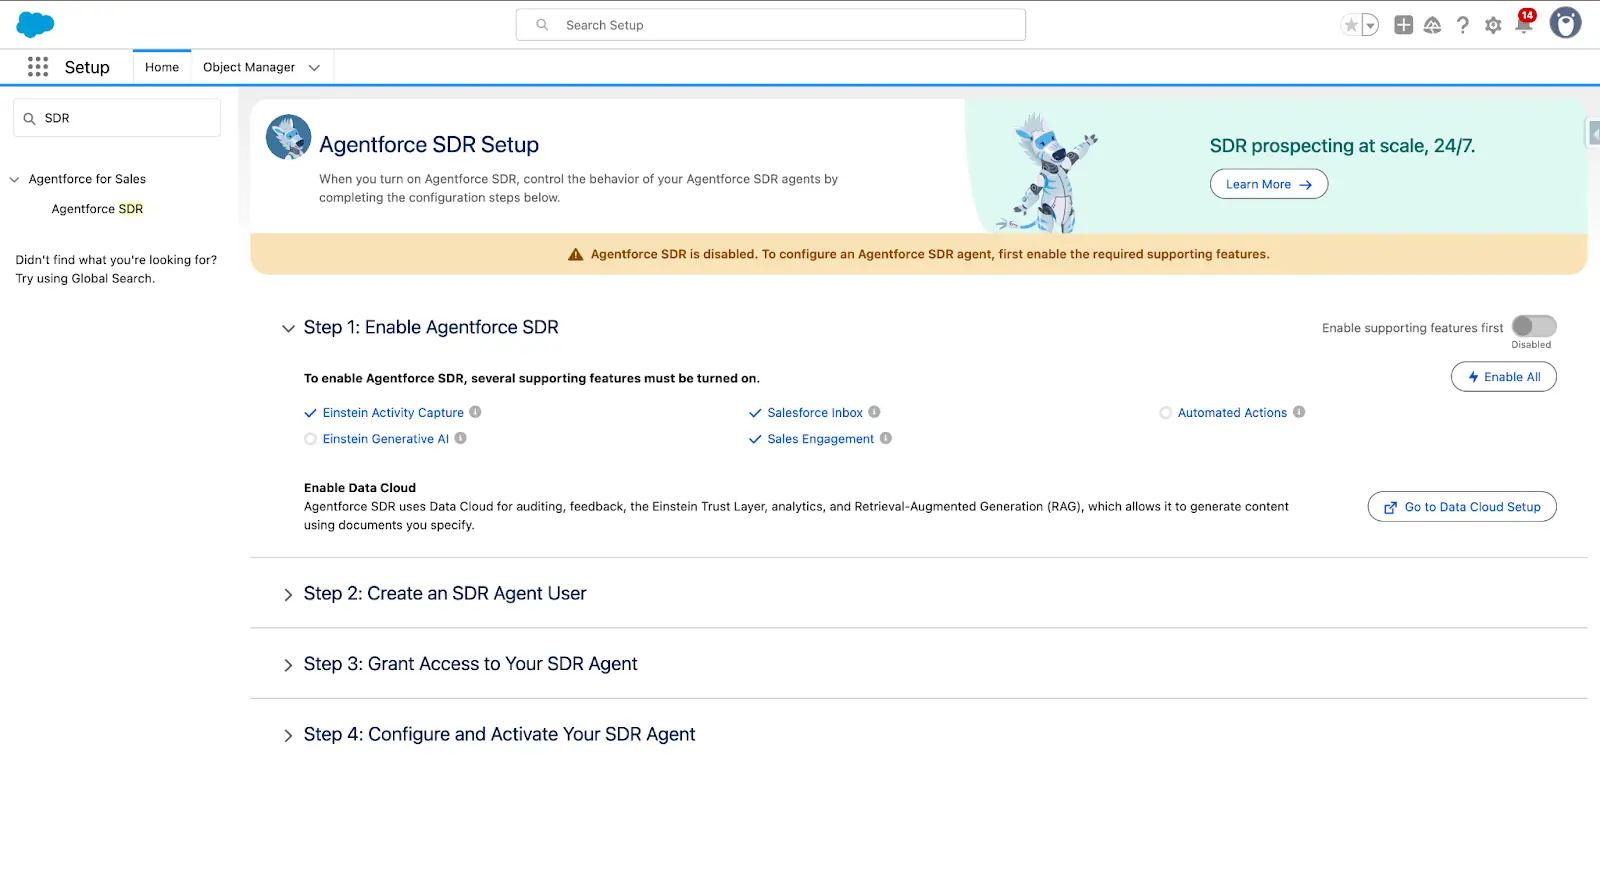Click the Salesforce cloud logo
This screenshot has height=884, width=1600.
[36, 24]
